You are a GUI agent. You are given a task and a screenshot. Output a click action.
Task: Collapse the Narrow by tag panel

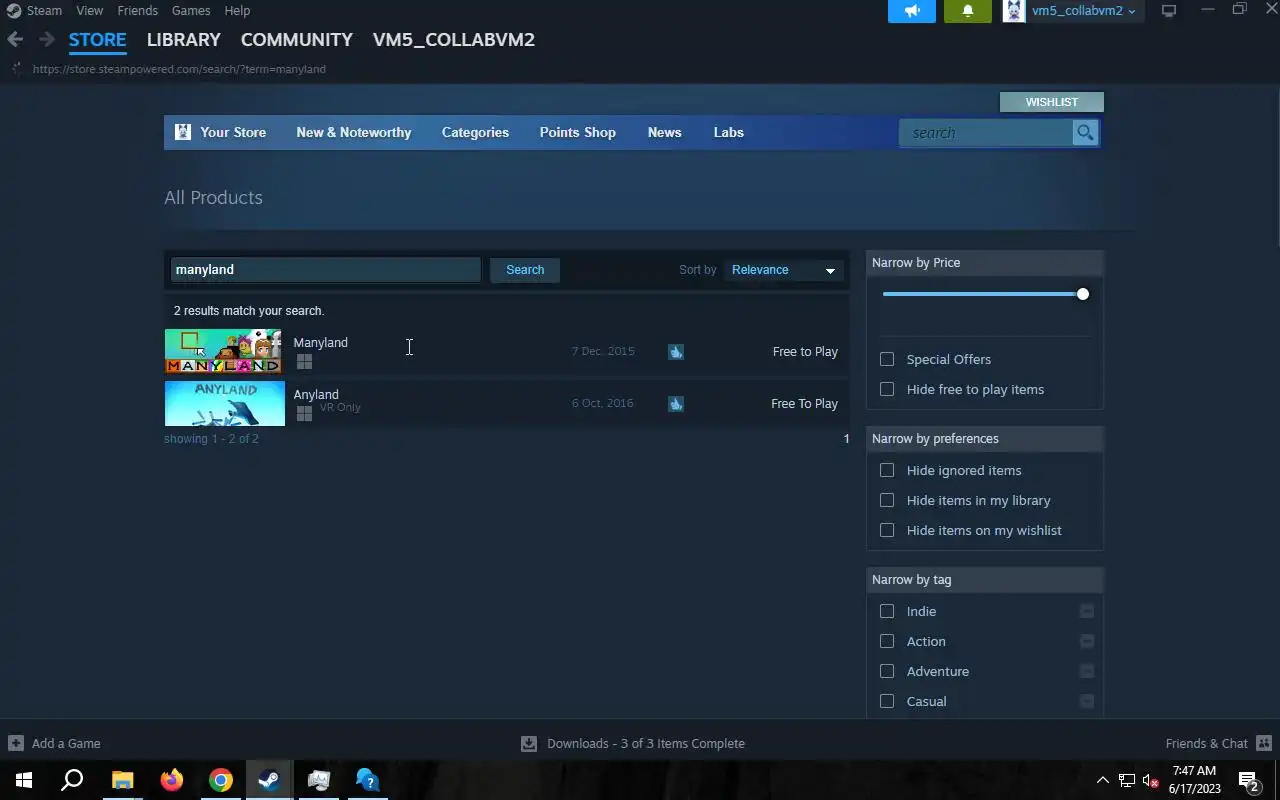click(x=985, y=580)
